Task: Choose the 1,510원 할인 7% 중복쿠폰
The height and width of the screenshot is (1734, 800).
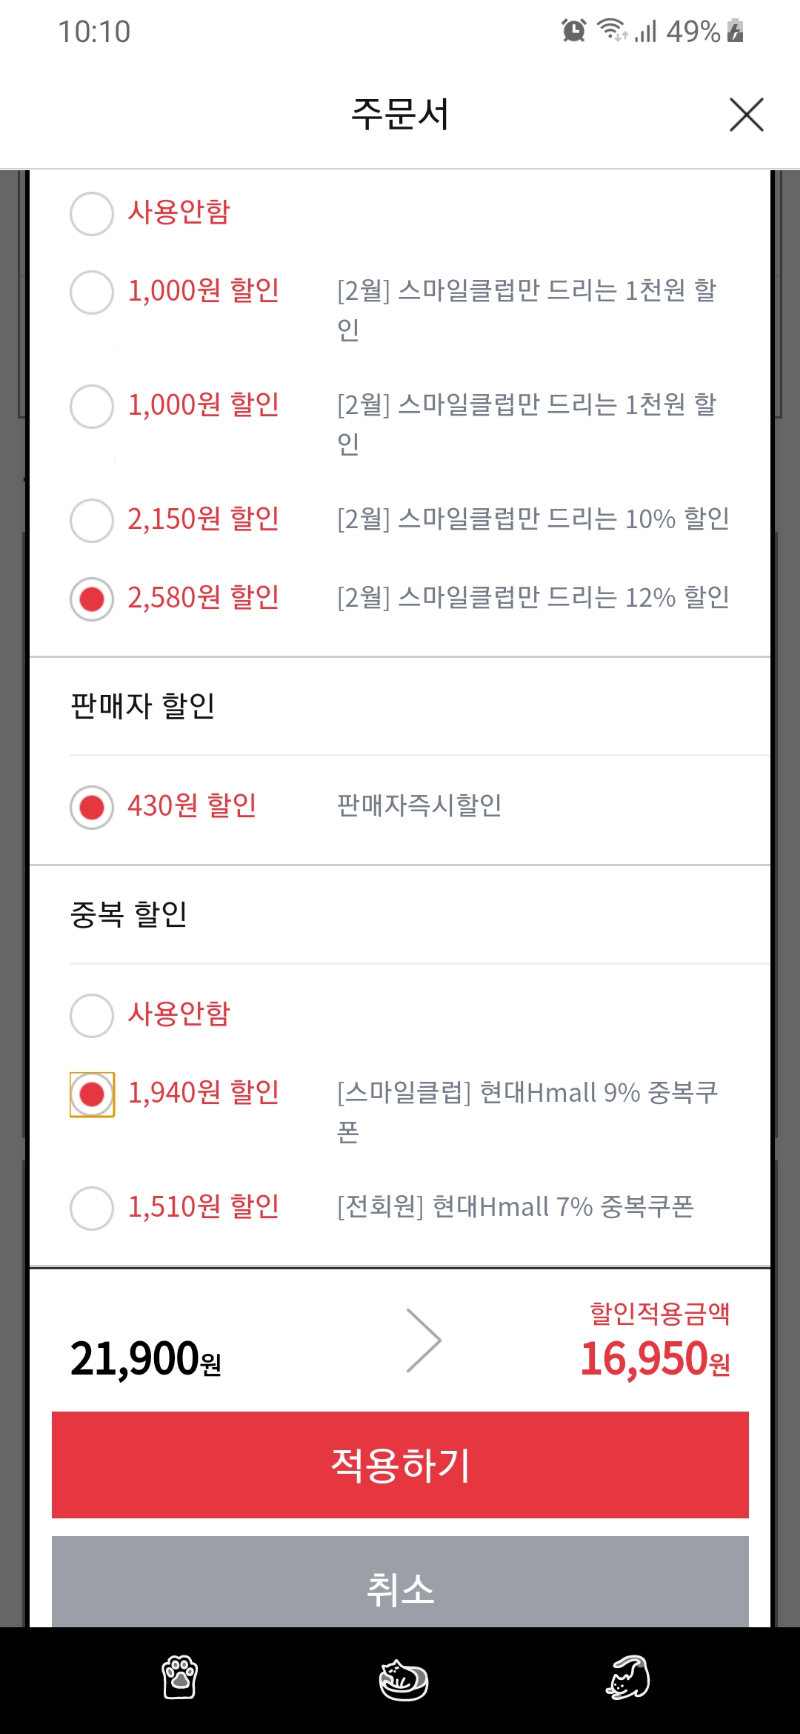Action: point(92,1208)
